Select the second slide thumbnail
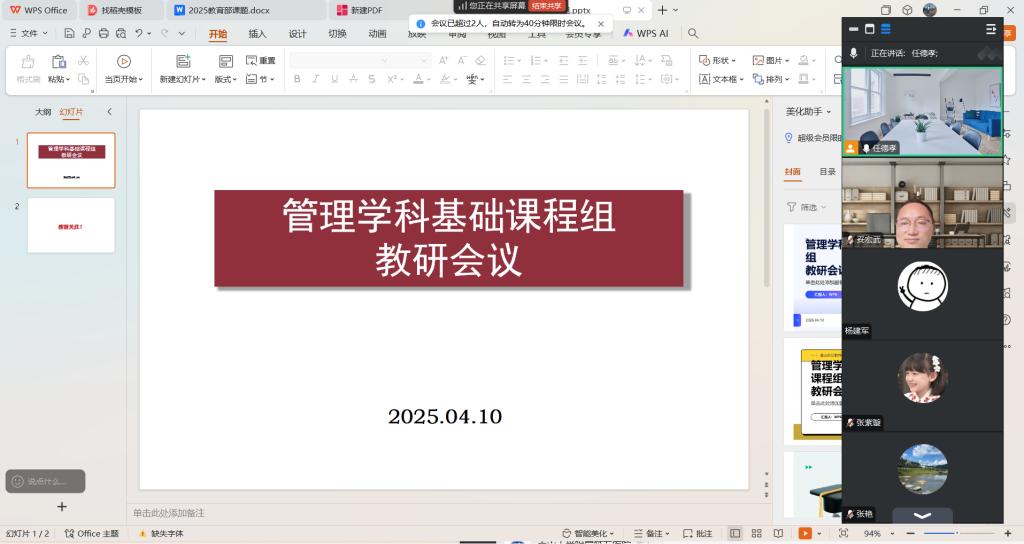 point(71,225)
